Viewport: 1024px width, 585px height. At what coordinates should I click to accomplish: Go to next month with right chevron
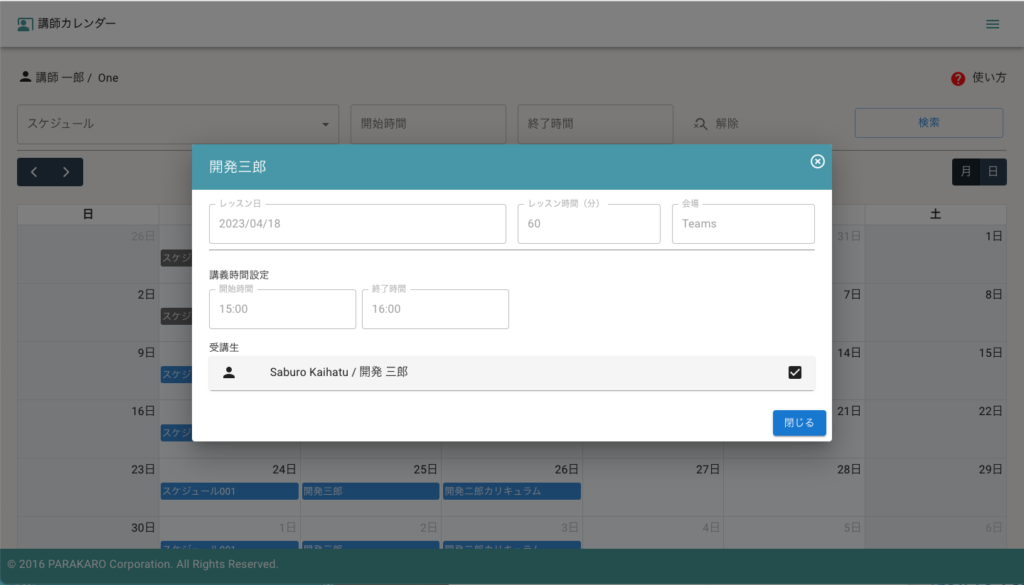[x=66, y=172]
